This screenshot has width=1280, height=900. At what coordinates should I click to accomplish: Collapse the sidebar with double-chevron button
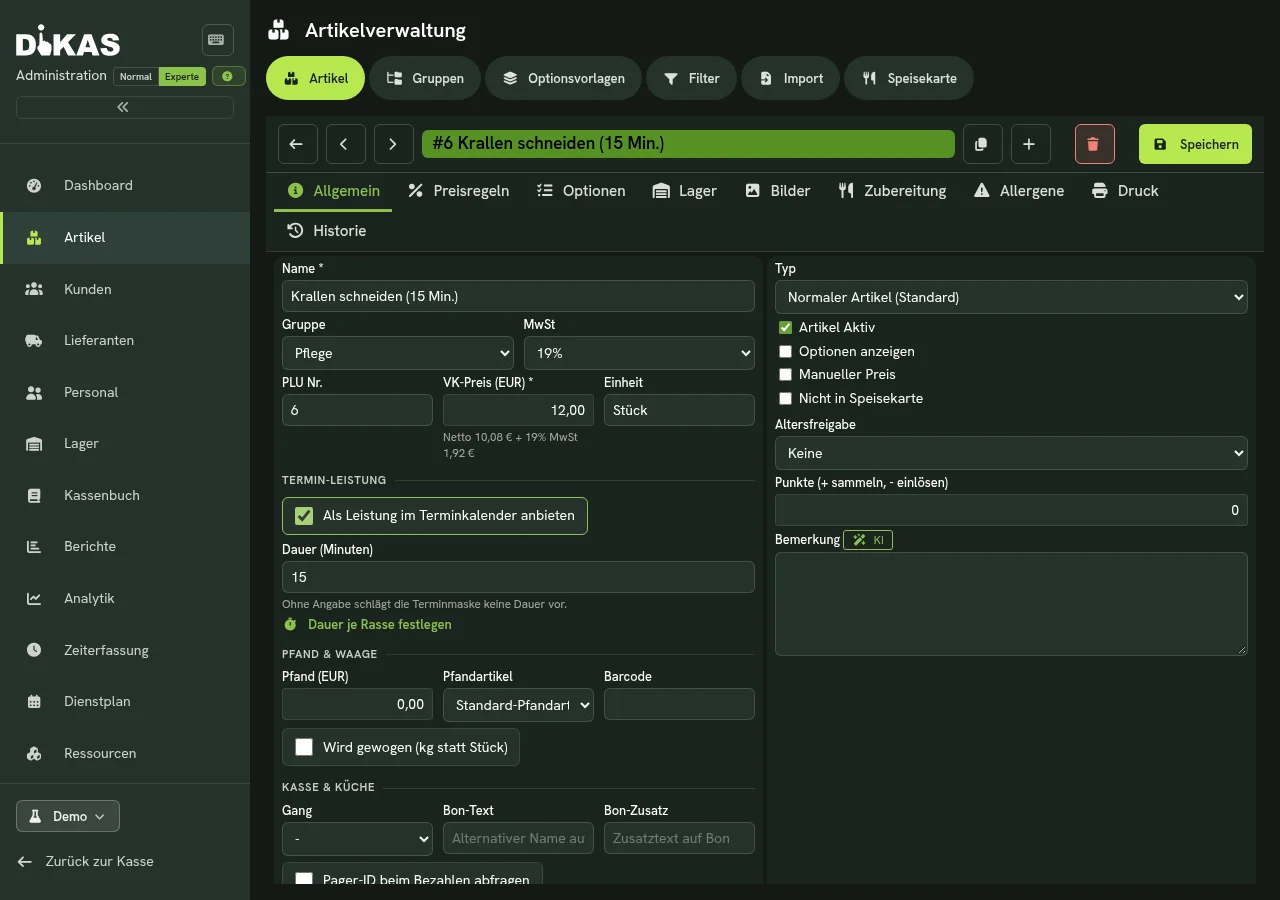125,107
